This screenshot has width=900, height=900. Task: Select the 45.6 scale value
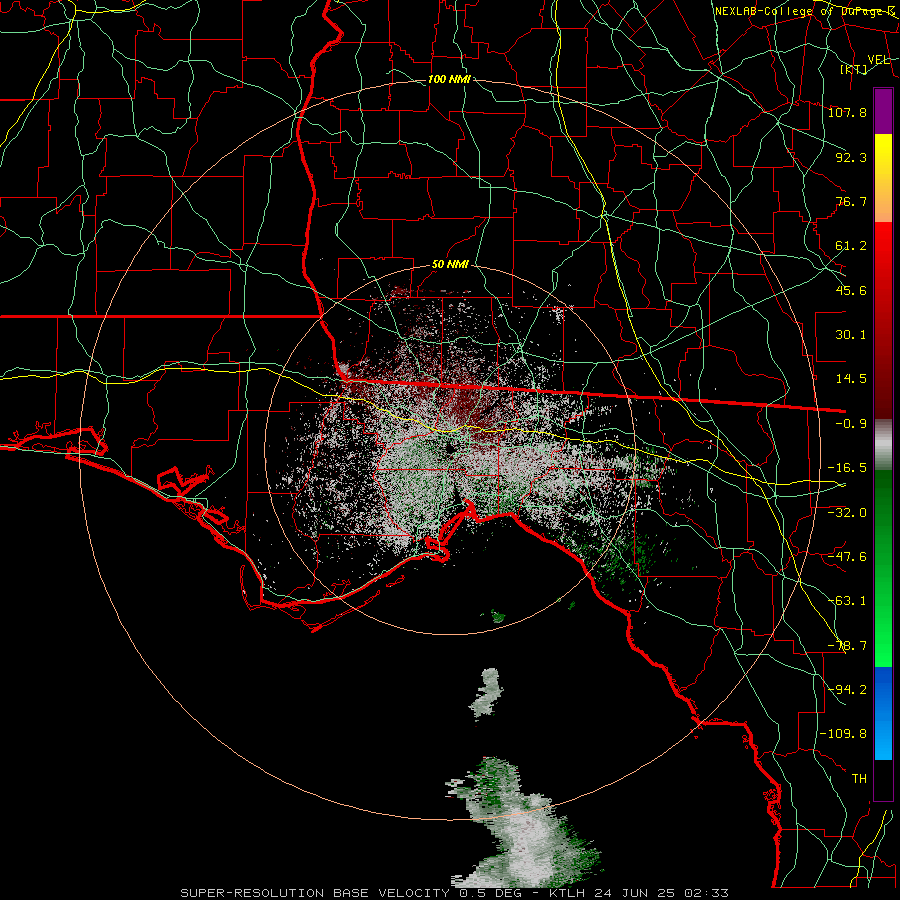pyautogui.click(x=851, y=290)
